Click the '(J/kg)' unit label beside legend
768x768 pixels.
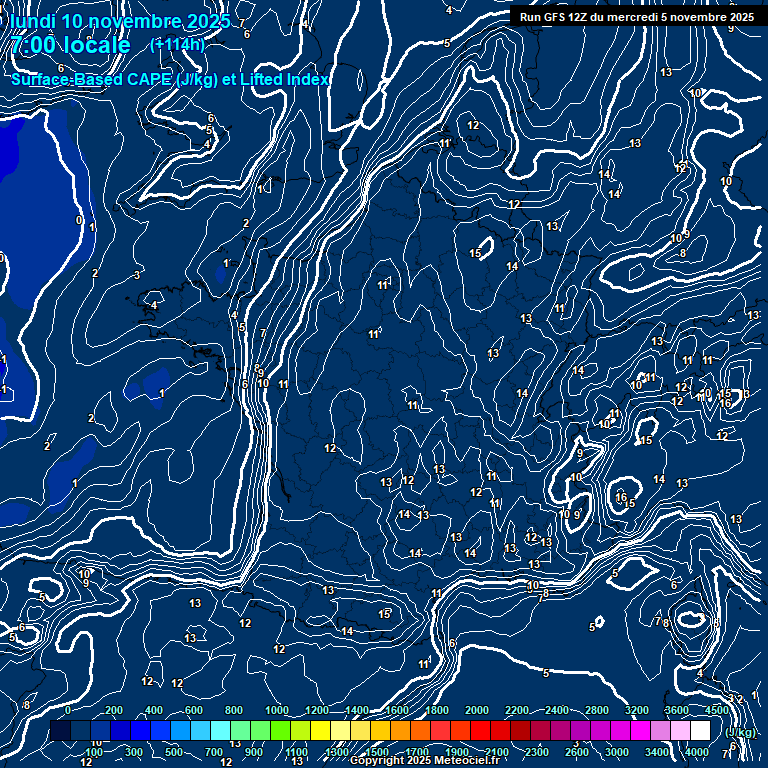pos(740,732)
